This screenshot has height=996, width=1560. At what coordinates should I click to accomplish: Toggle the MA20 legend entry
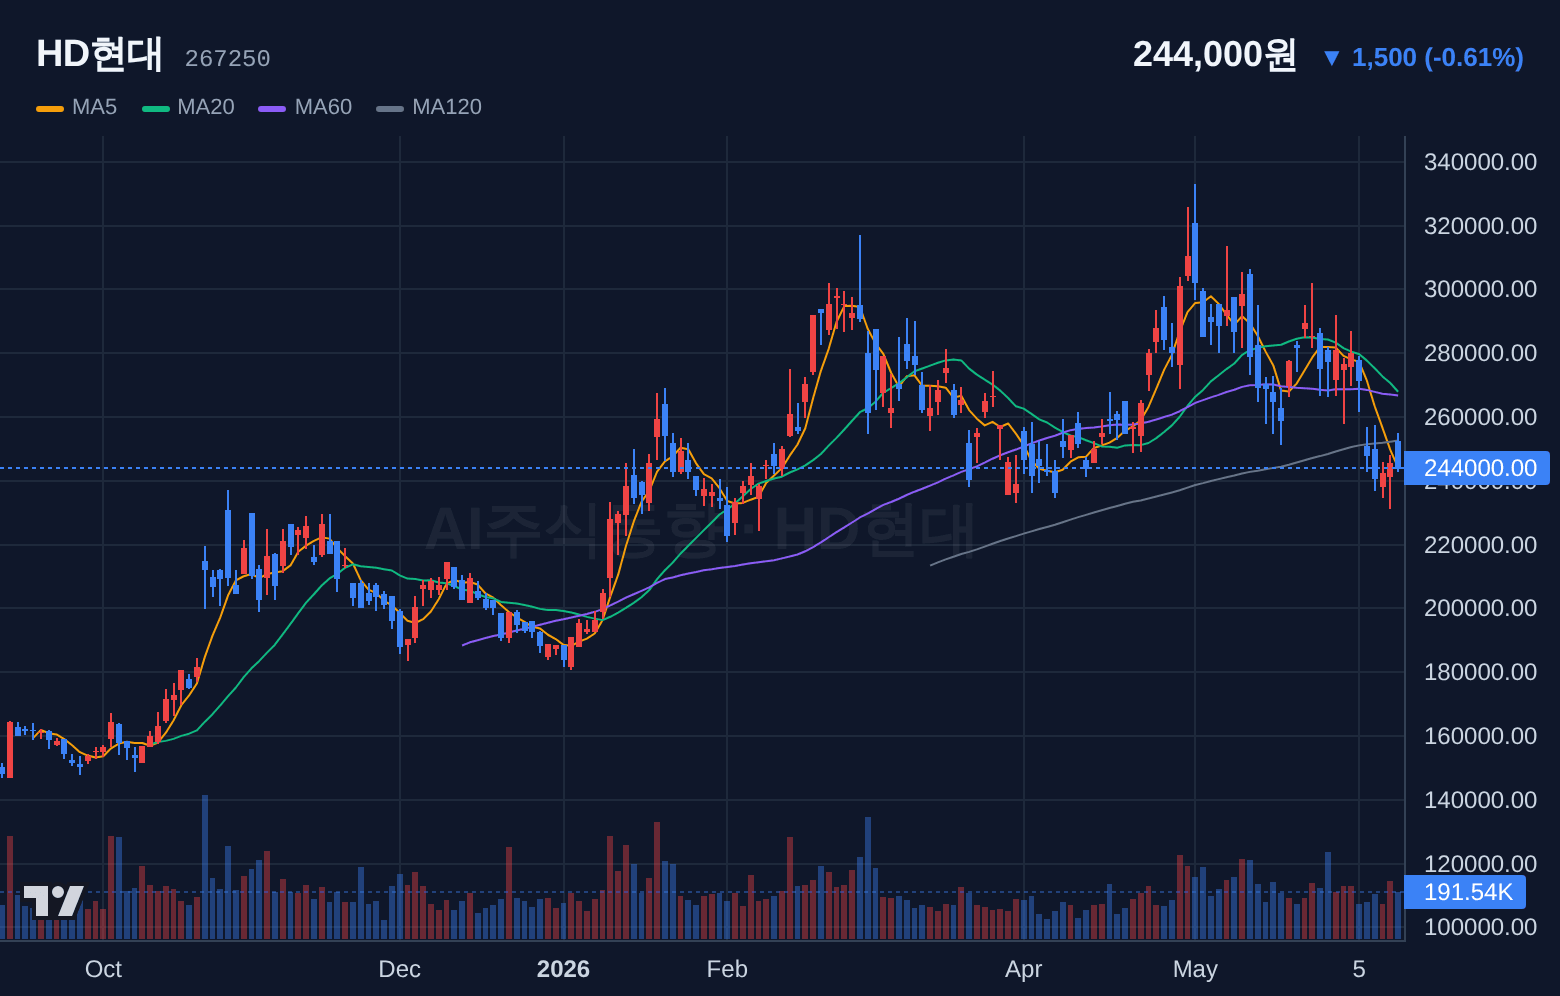[x=188, y=107]
